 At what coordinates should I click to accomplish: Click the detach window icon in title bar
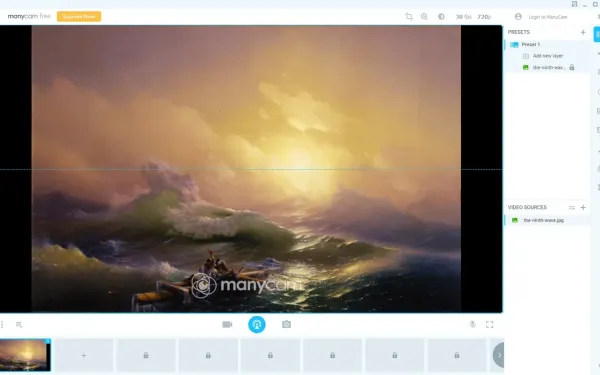pos(574,4)
